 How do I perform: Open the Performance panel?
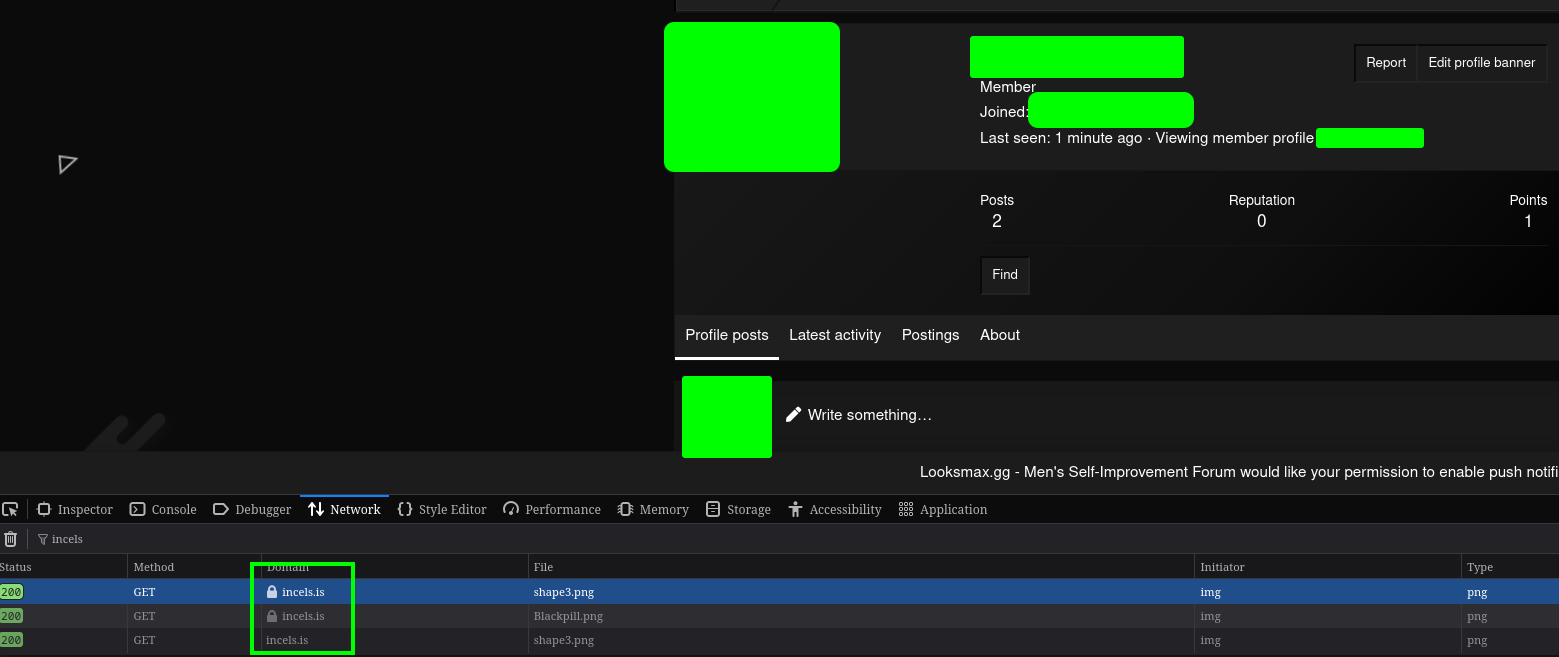click(x=551, y=509)
